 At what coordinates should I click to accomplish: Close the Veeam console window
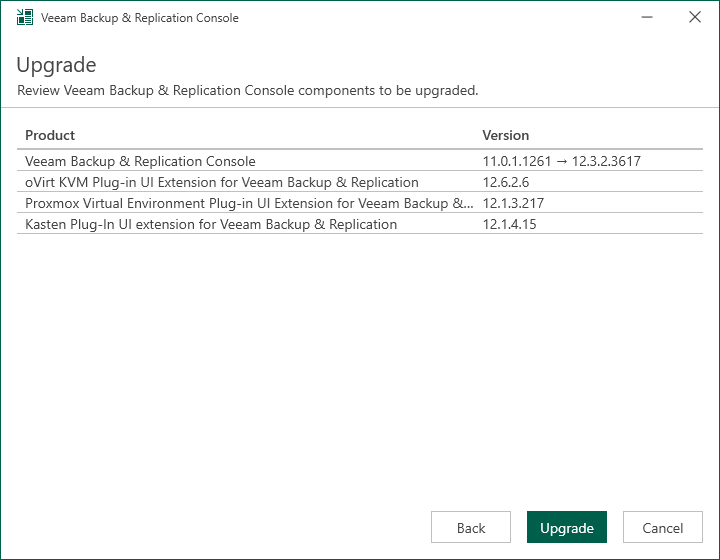(695, 17)
